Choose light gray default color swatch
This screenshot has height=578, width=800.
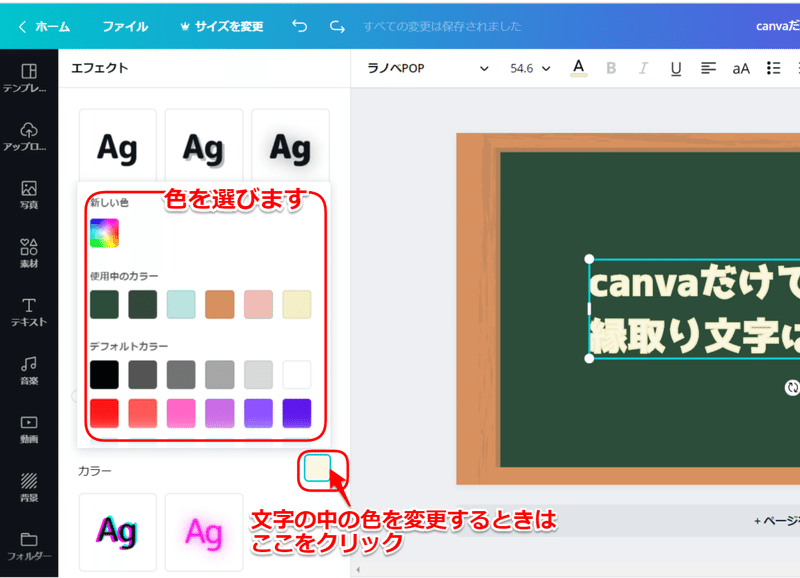coord(219,374)
